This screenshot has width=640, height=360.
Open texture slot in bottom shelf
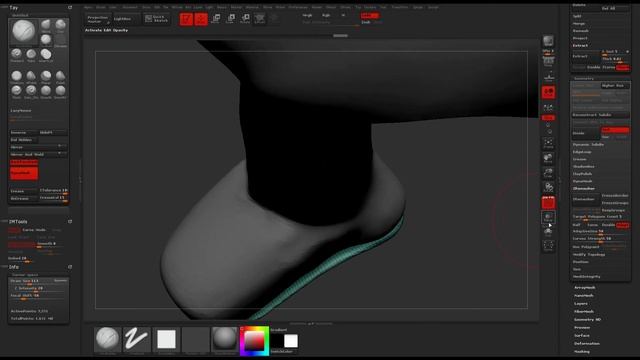(196, 339)
